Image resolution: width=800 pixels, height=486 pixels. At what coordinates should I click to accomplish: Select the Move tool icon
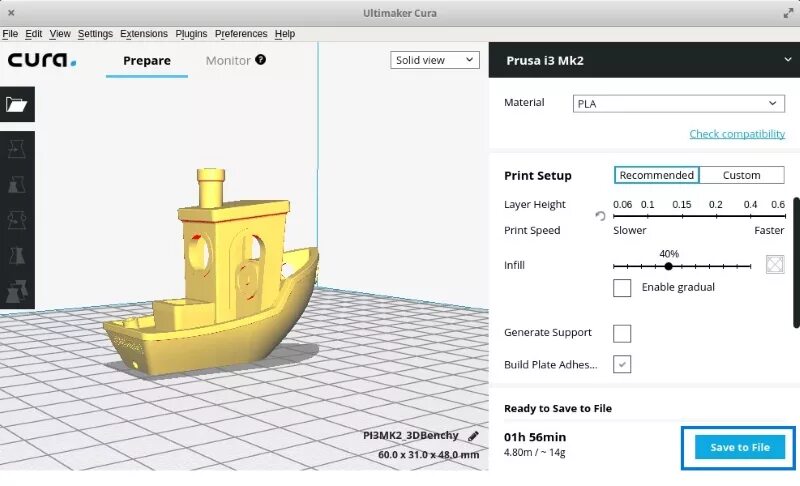16,149
